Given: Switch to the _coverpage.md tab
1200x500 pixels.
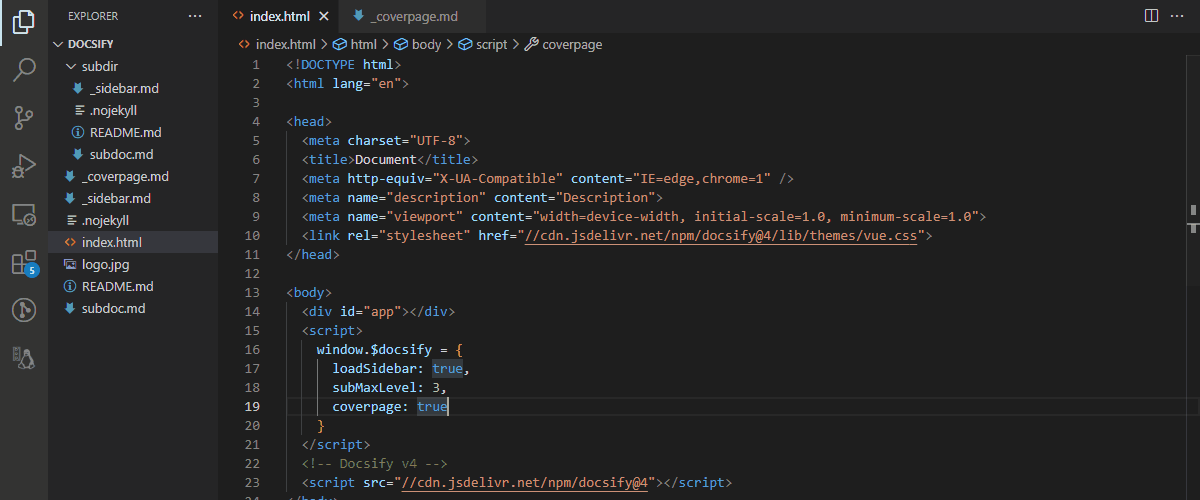Looking at the screenshot, I should (413, 16).
